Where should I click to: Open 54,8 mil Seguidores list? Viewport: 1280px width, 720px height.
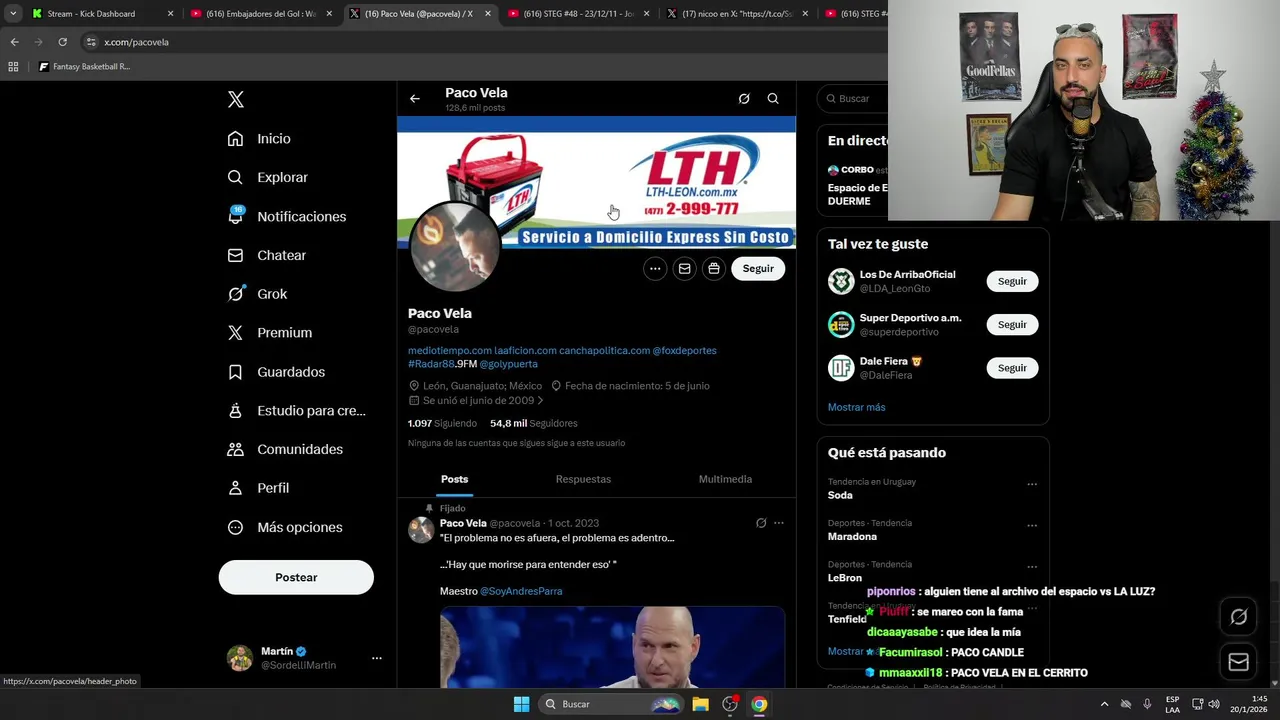[533, 423]
